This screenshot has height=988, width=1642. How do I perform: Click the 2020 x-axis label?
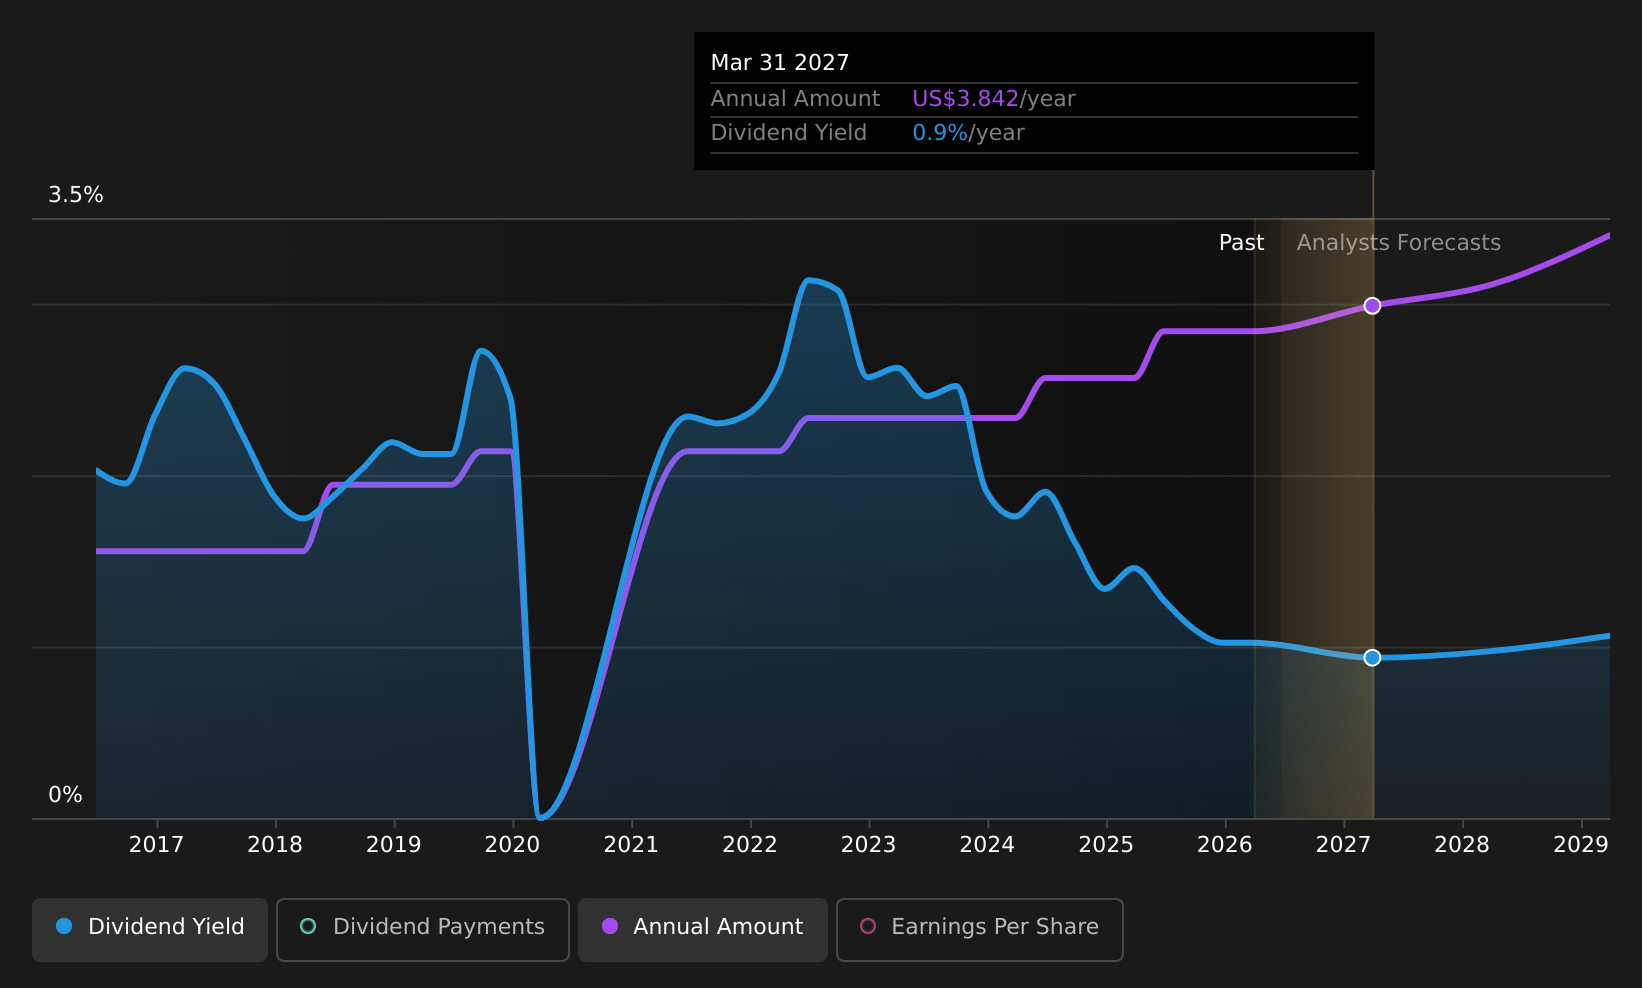(x=512, y=845)
